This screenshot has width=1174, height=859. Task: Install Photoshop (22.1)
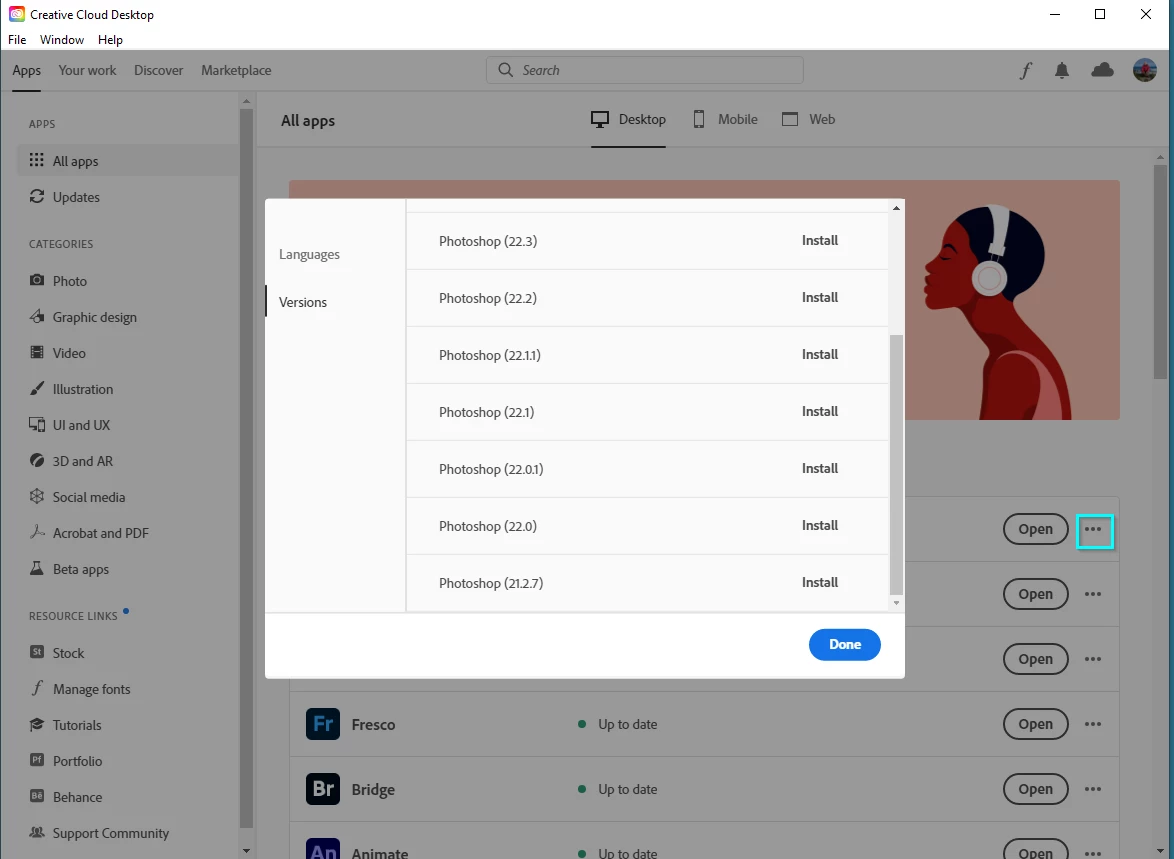[x=820, y=411]
